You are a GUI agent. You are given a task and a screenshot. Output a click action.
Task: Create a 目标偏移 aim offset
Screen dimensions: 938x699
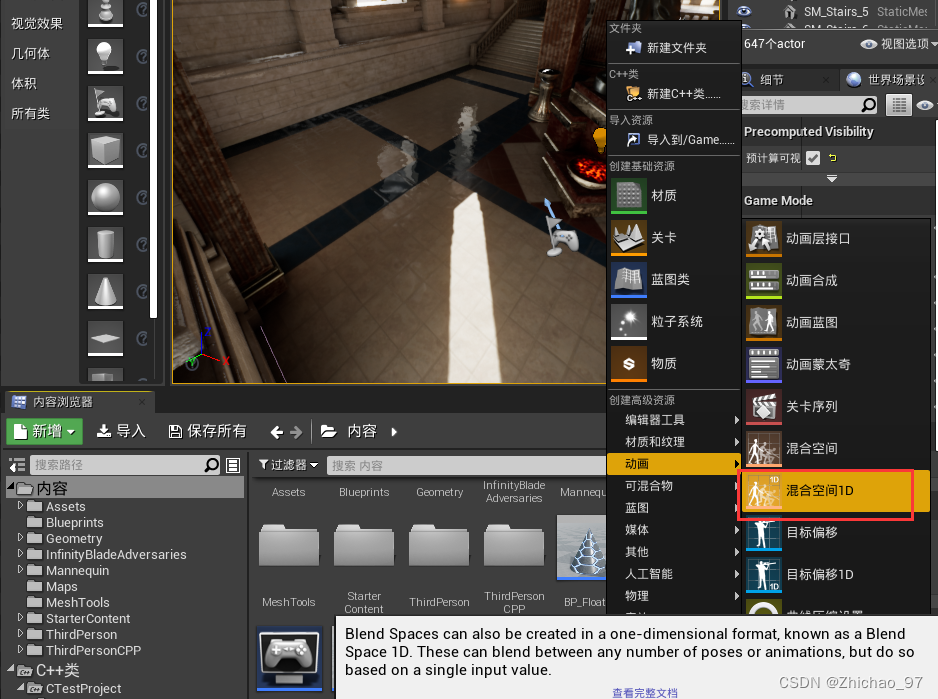coord(835,532)
